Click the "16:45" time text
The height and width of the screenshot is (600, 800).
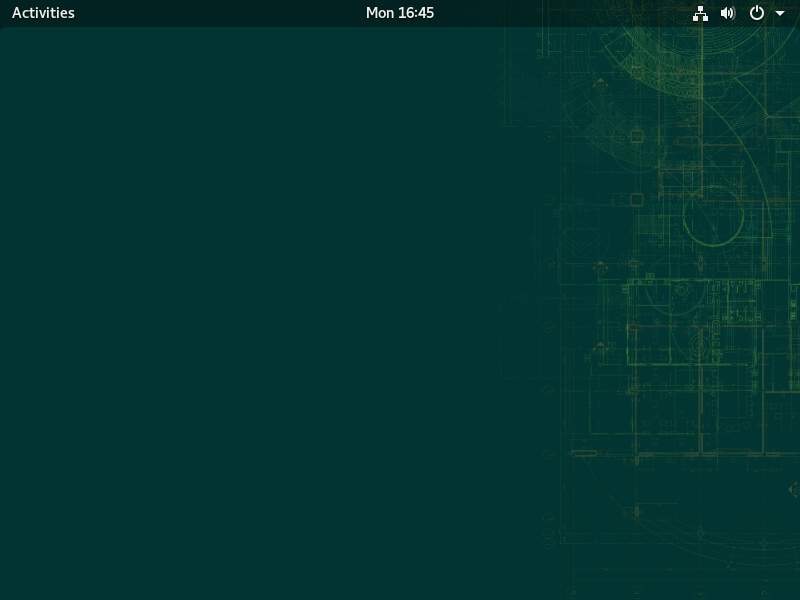416,13
